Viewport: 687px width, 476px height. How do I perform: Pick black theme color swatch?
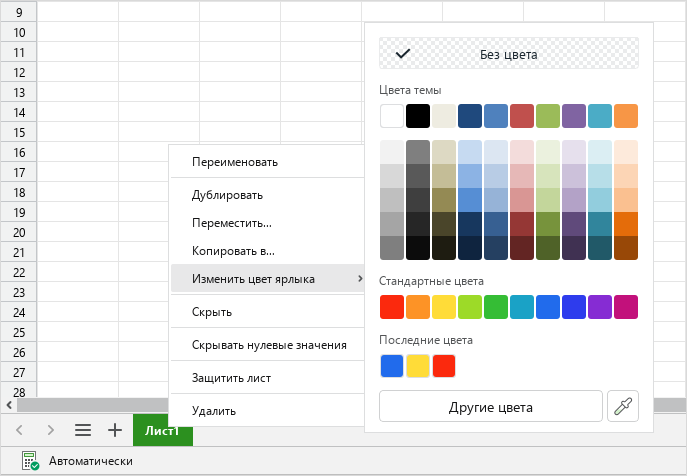click(418, 116)
